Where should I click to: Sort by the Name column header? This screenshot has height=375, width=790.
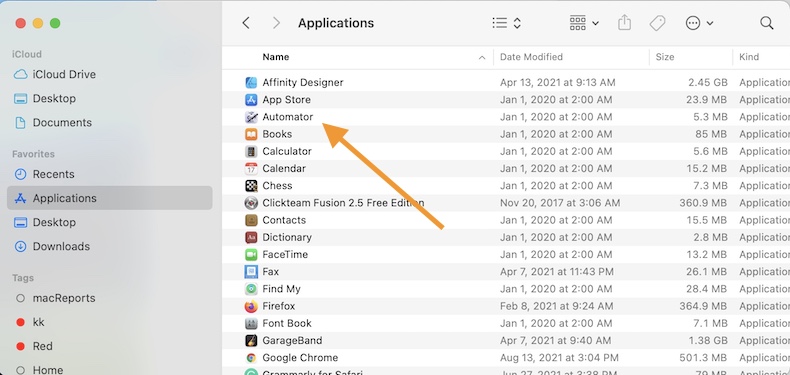pyautogui.click(x=276, y=57)
